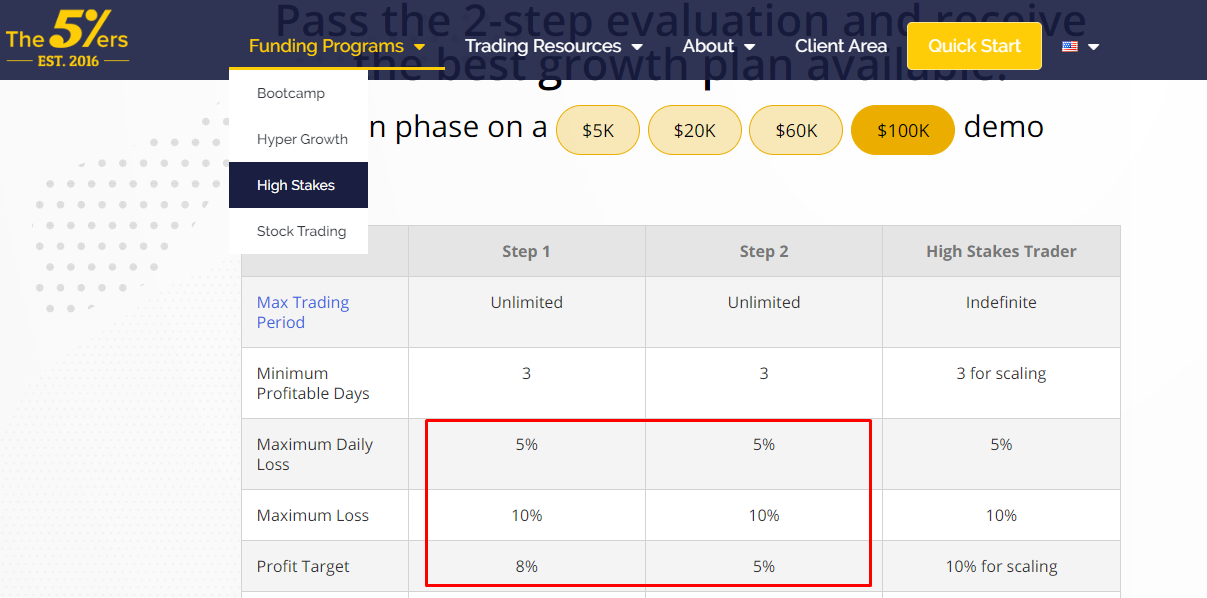Click the Step 2 column header
This screenshot has width=1207, height=598.
[x=764, y=251]
